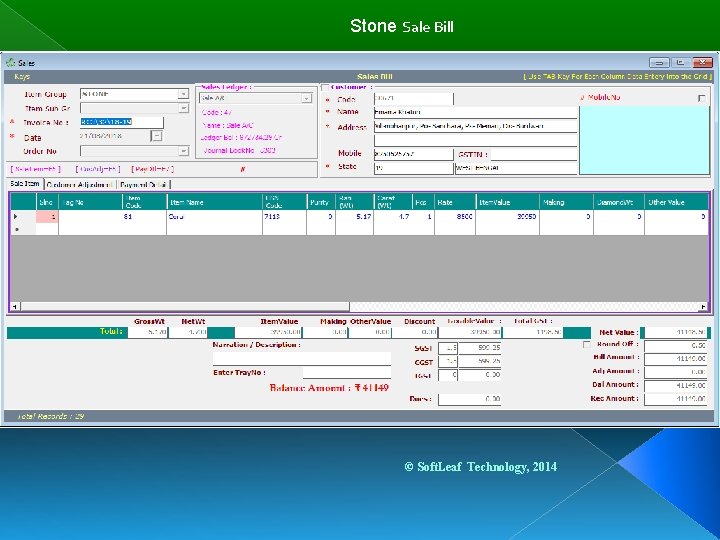Switch to the Payment Detail tab
The image size is (720, 540).
[x=143, y=185]
